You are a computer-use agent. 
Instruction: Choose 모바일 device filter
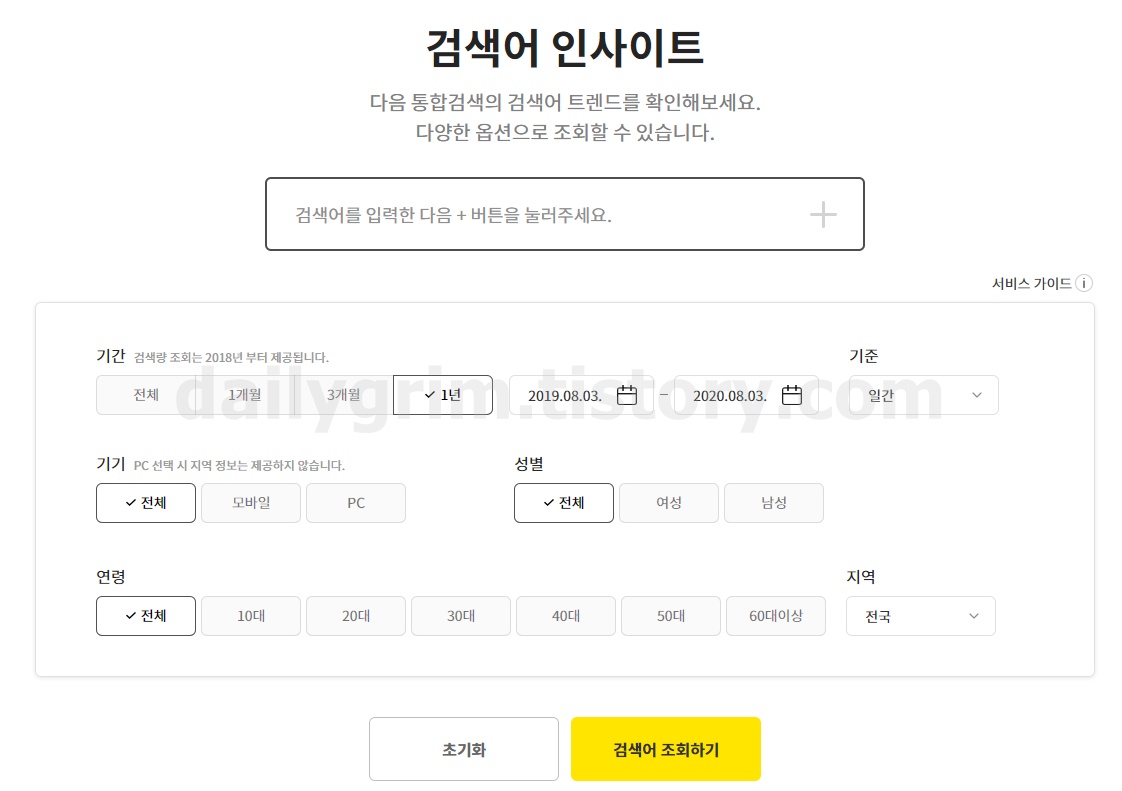[x=251, y=503]
